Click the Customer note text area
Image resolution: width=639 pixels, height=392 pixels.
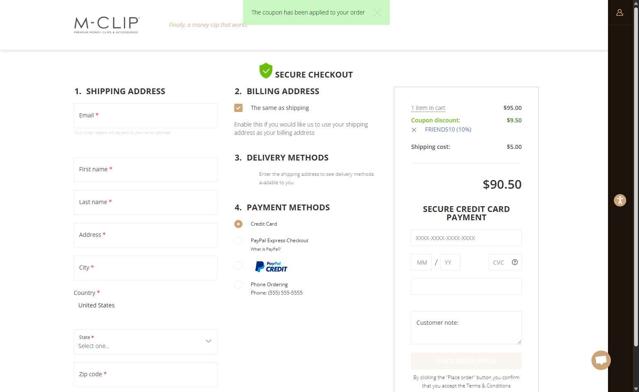click(466, 328)
